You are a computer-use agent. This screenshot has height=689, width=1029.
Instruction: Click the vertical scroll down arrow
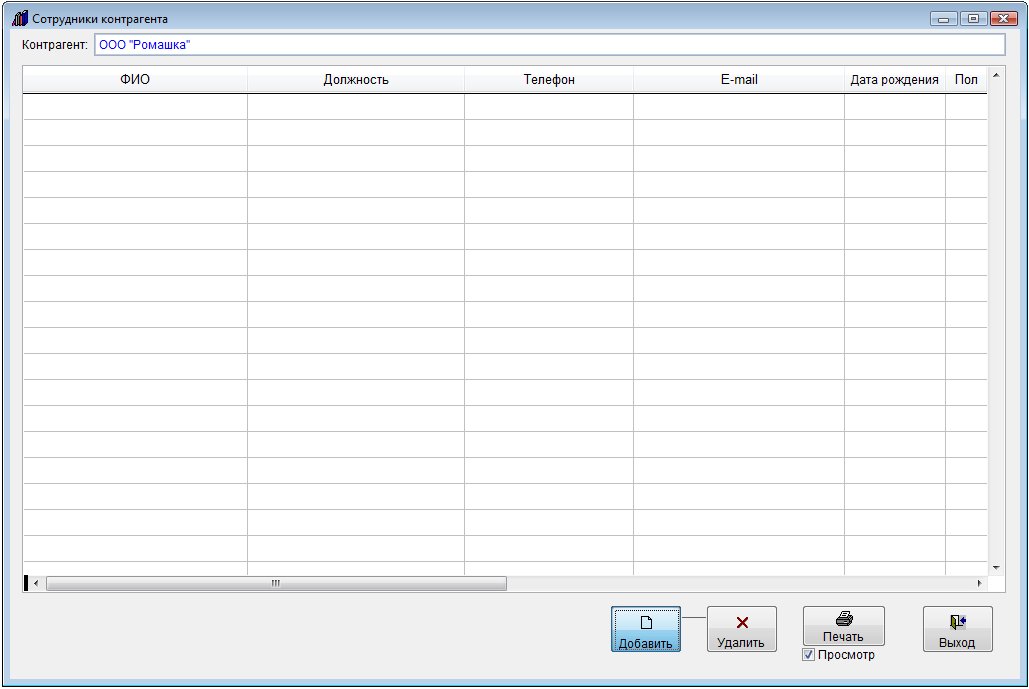point(996,568)
